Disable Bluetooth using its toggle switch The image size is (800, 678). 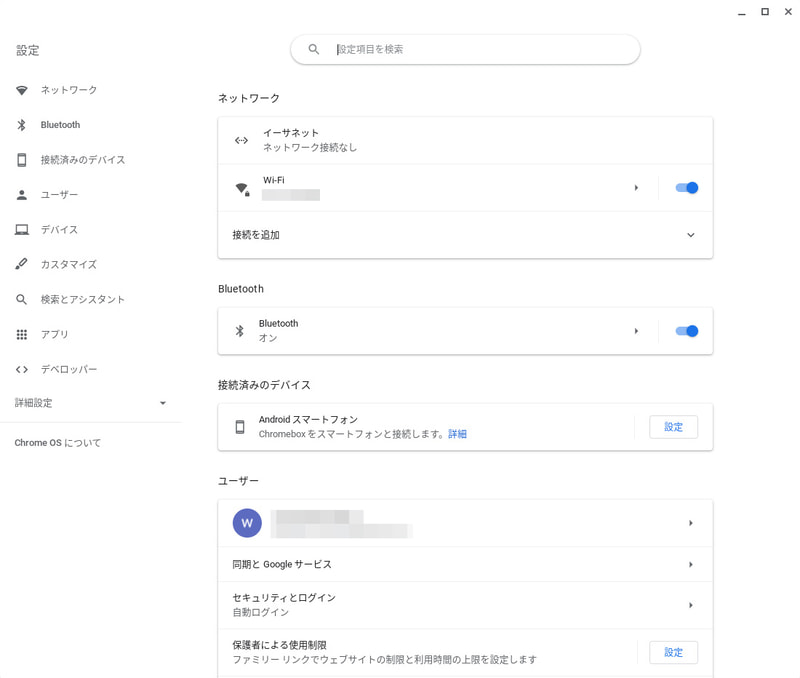(x=687, y=330)
